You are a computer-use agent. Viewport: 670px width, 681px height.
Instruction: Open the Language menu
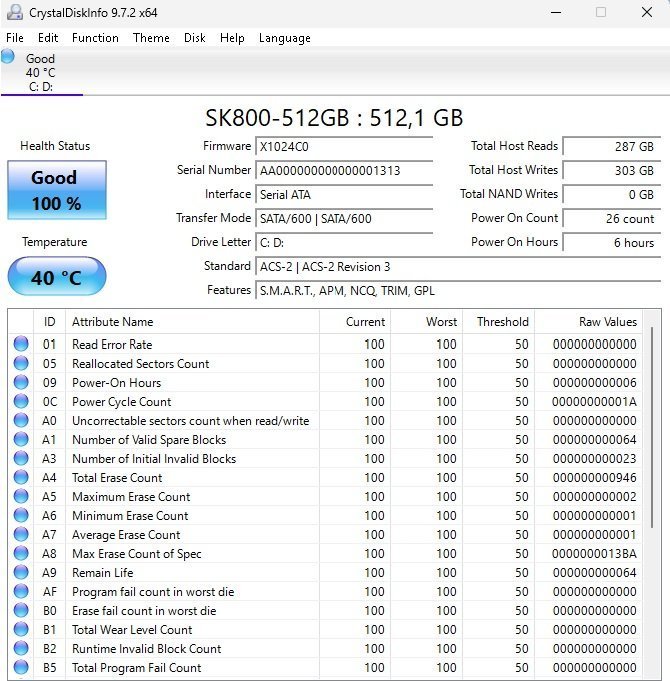(284, 38)
